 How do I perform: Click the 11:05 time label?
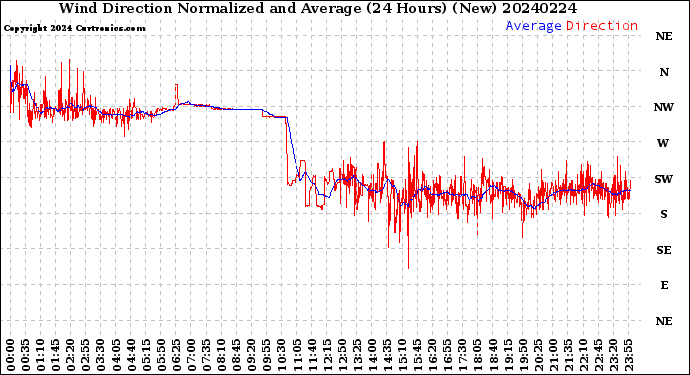coord(297,355)
